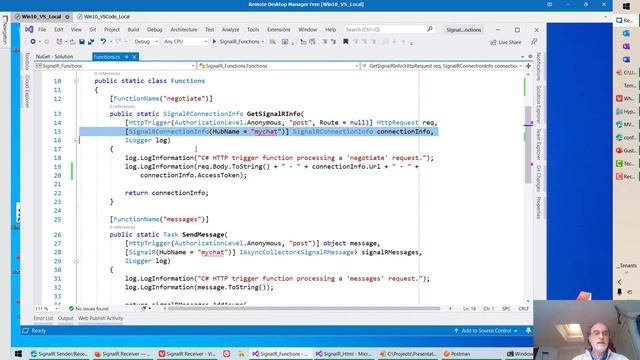Screen dimensions: 640x360
Task: Open the feedback icon beside Live Share
Action: [x=534, y=42]
